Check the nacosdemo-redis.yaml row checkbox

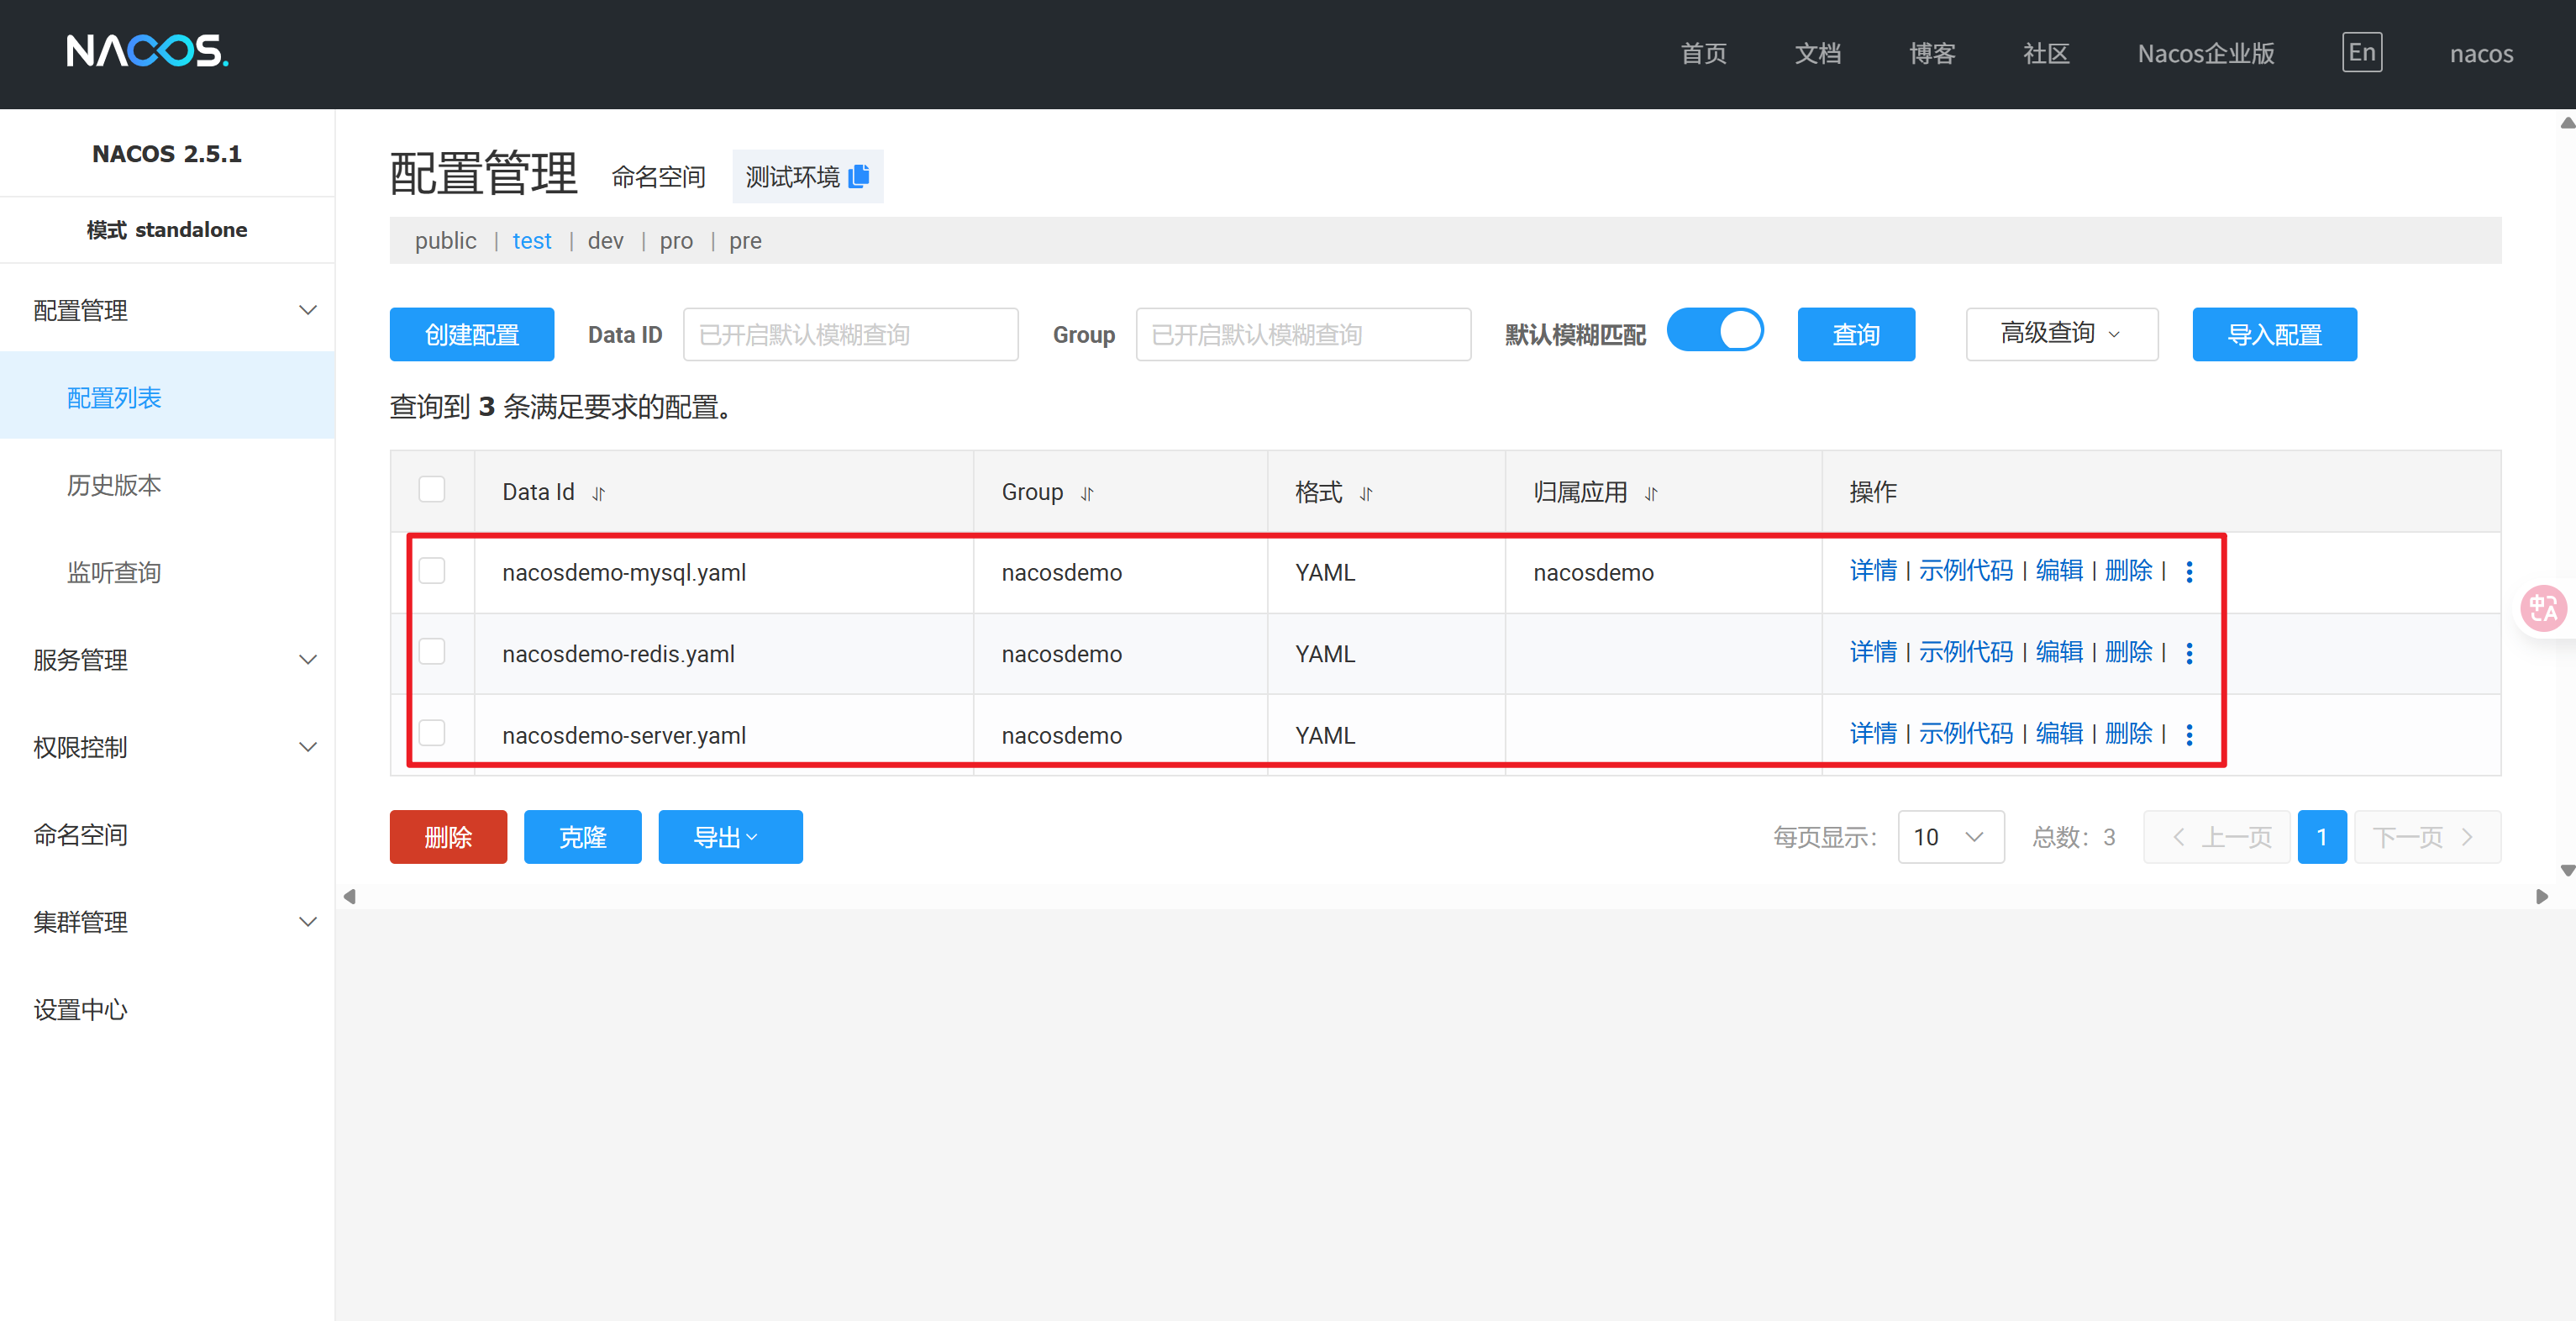tap(432, 651)
